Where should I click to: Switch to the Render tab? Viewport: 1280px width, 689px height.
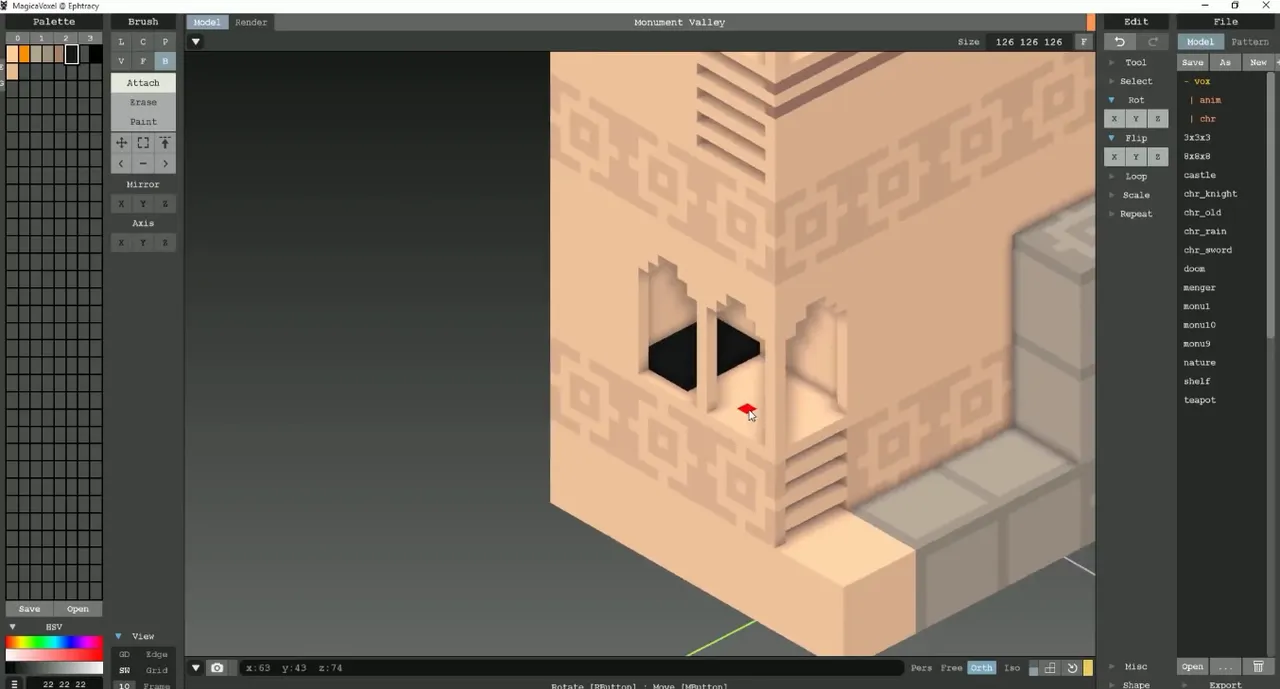[x=251, y=22]
